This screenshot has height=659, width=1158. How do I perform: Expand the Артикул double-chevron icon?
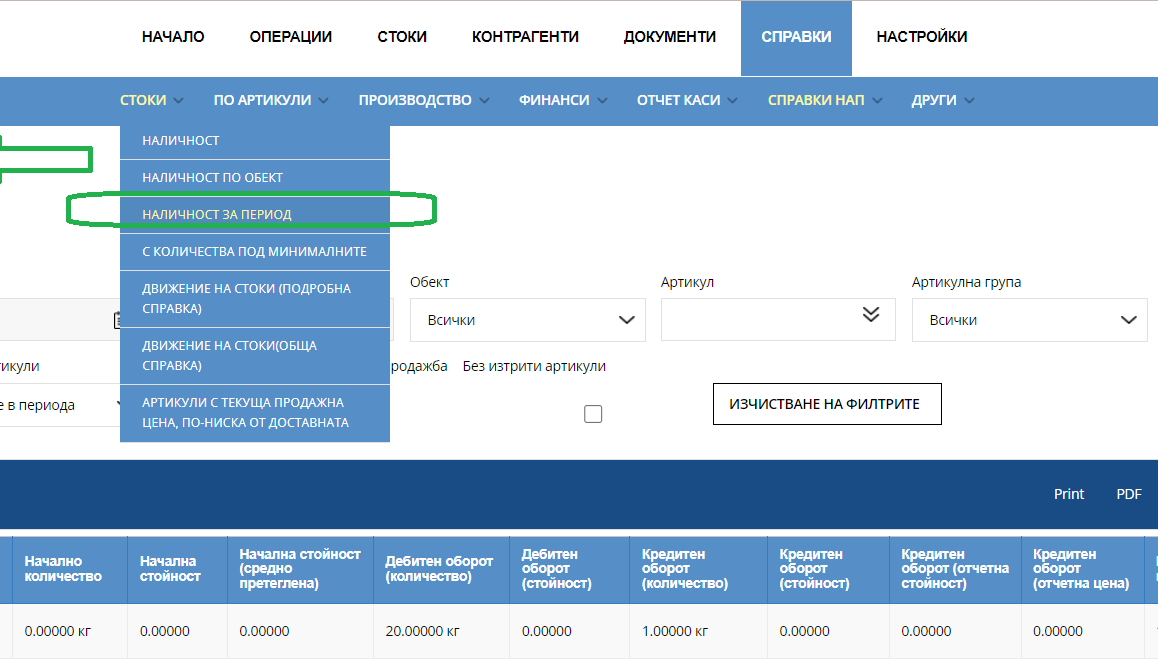871,315
